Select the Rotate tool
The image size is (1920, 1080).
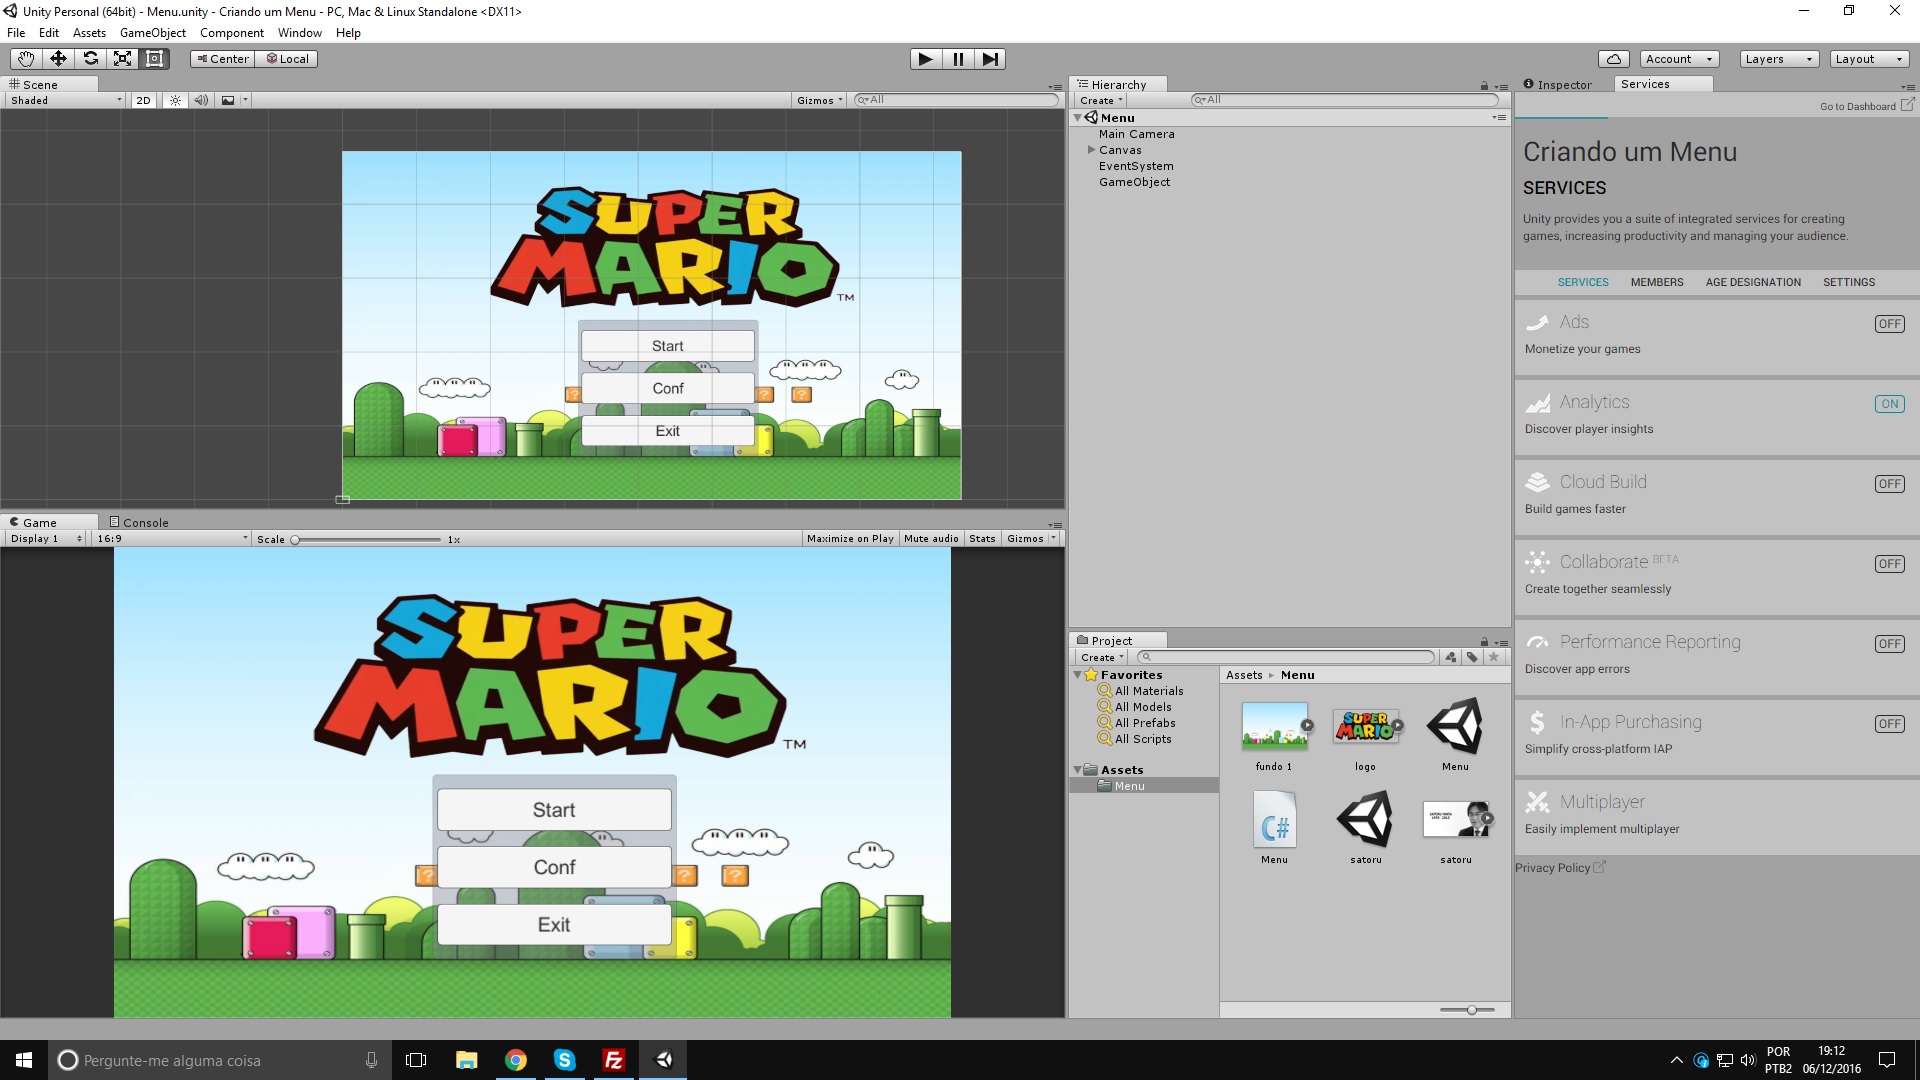pyautogui.click(x=90, y=59)
